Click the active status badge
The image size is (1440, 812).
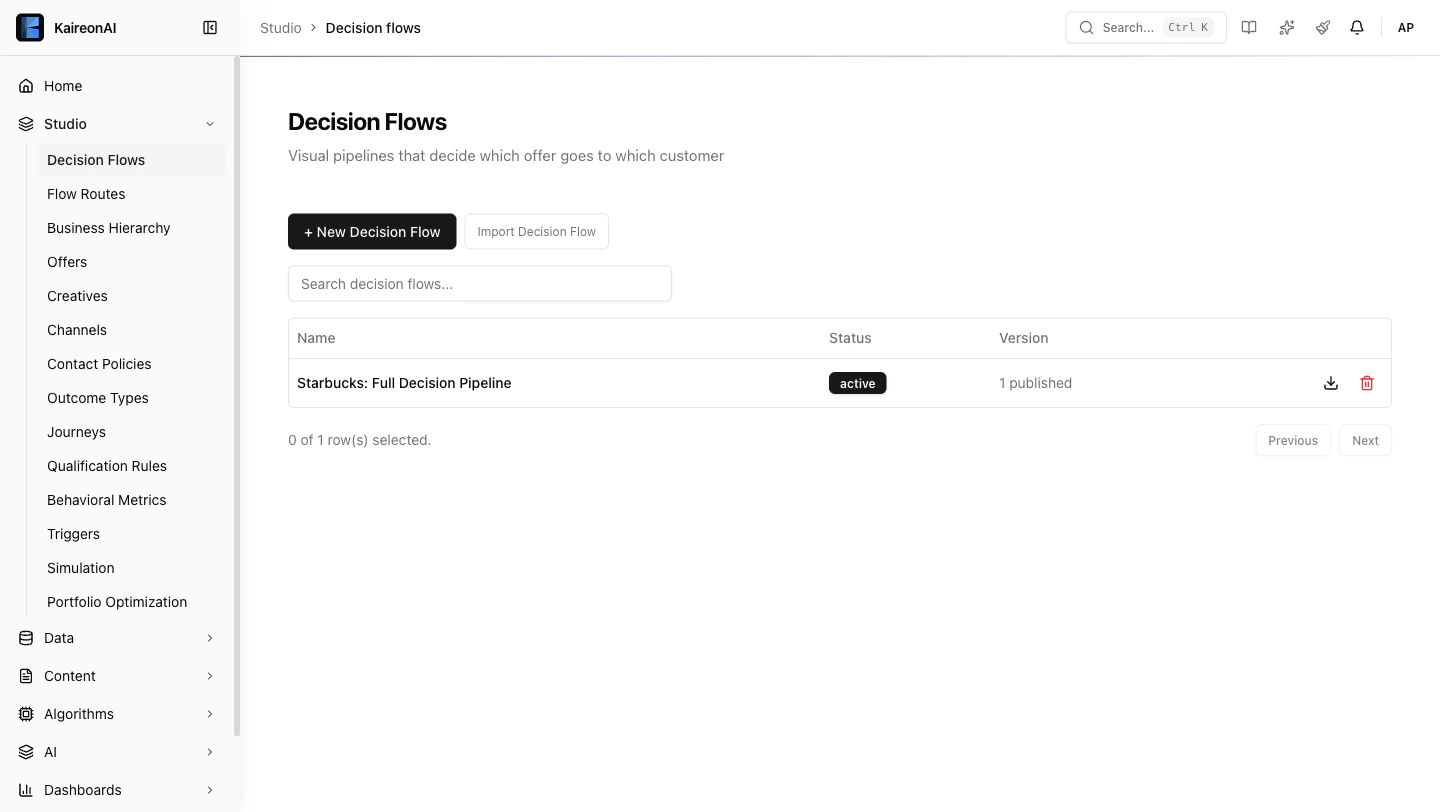(857, 383)
